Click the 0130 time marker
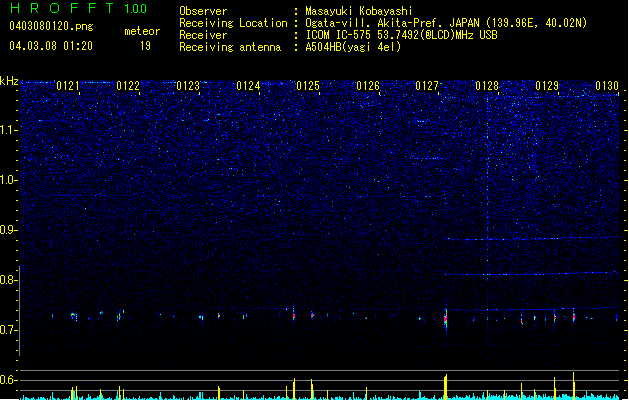Viewport: 629px width, 400px height. point(607,86)
